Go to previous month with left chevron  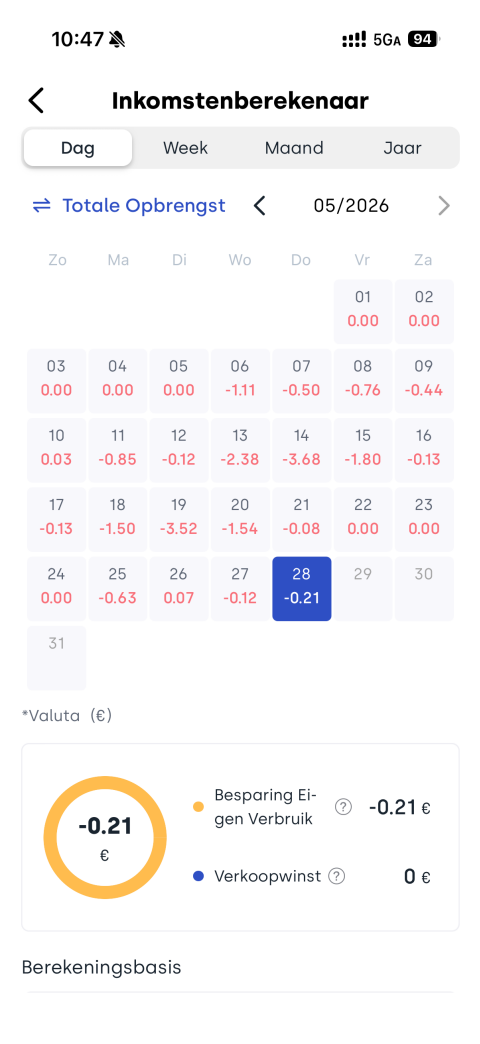pyautogui.click(x=260, y=206)
